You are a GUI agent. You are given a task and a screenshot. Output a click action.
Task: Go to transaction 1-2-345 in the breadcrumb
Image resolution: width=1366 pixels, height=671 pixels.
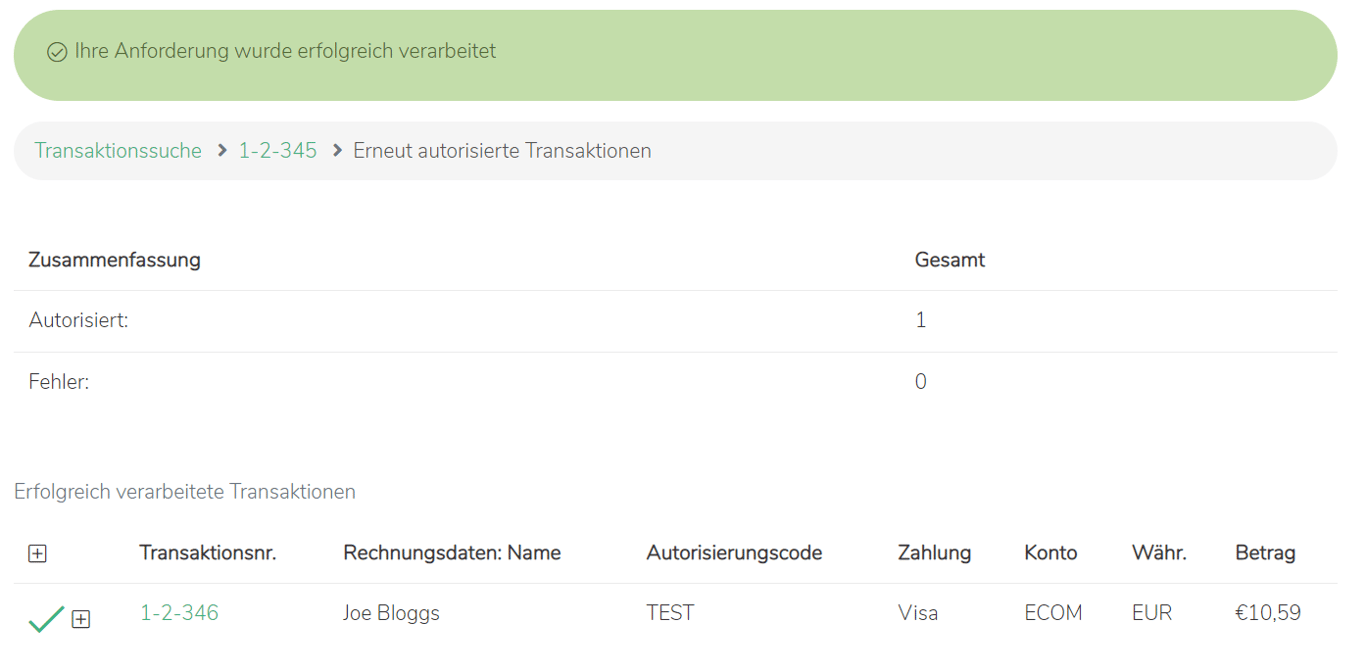click(277, 151)
